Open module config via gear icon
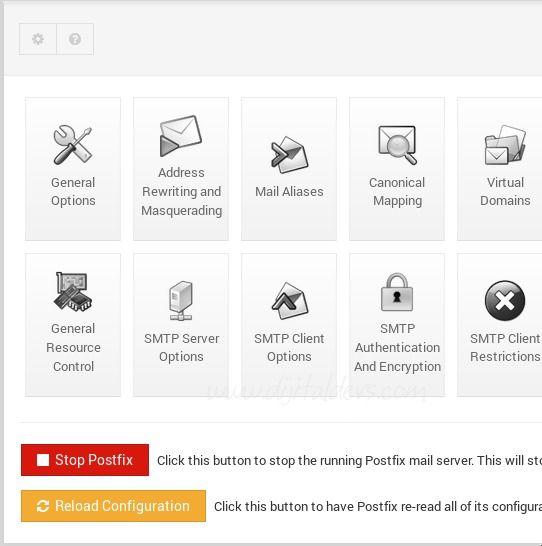The height and width of the screenshot is (546, 542). click(x=38, y=39)
